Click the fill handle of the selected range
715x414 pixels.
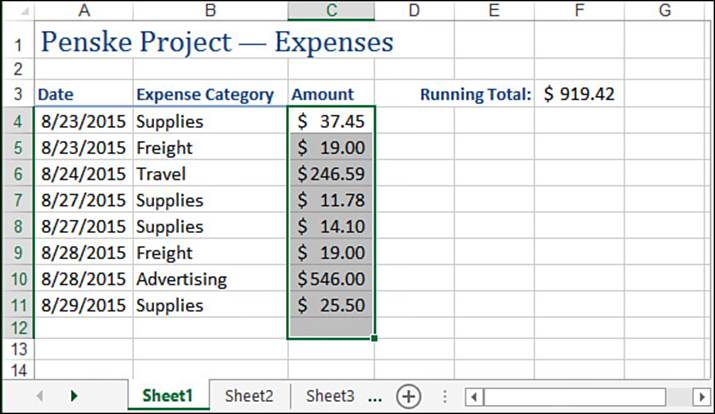[374, 338]
